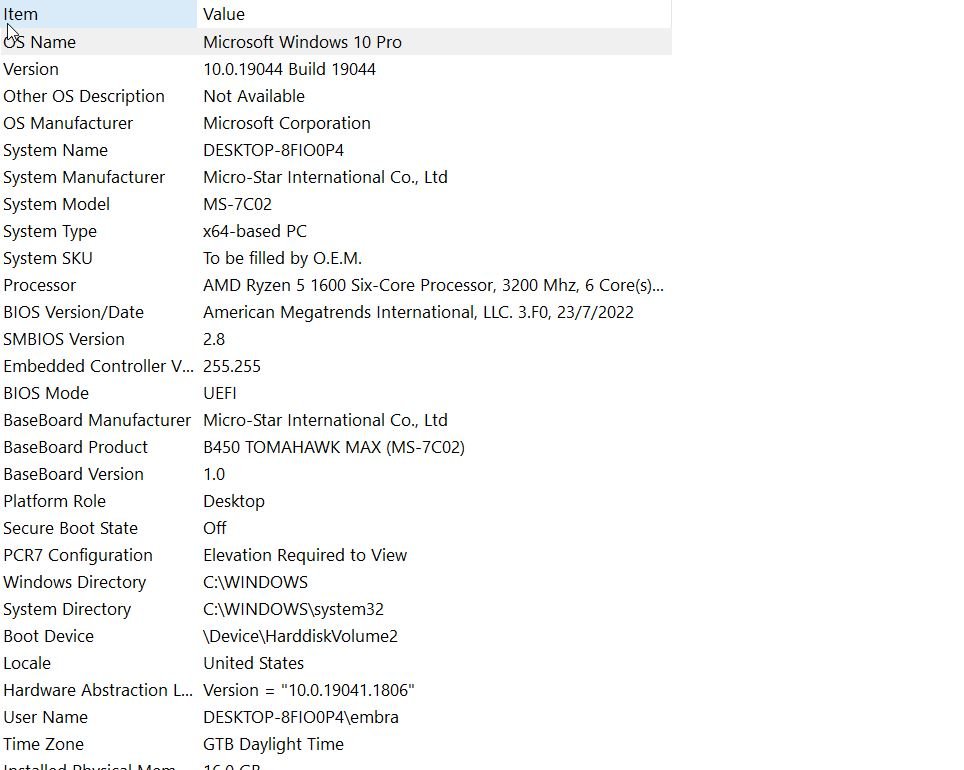
Task: Select the BaseBoard Manufacturer label
Action: 97,421
